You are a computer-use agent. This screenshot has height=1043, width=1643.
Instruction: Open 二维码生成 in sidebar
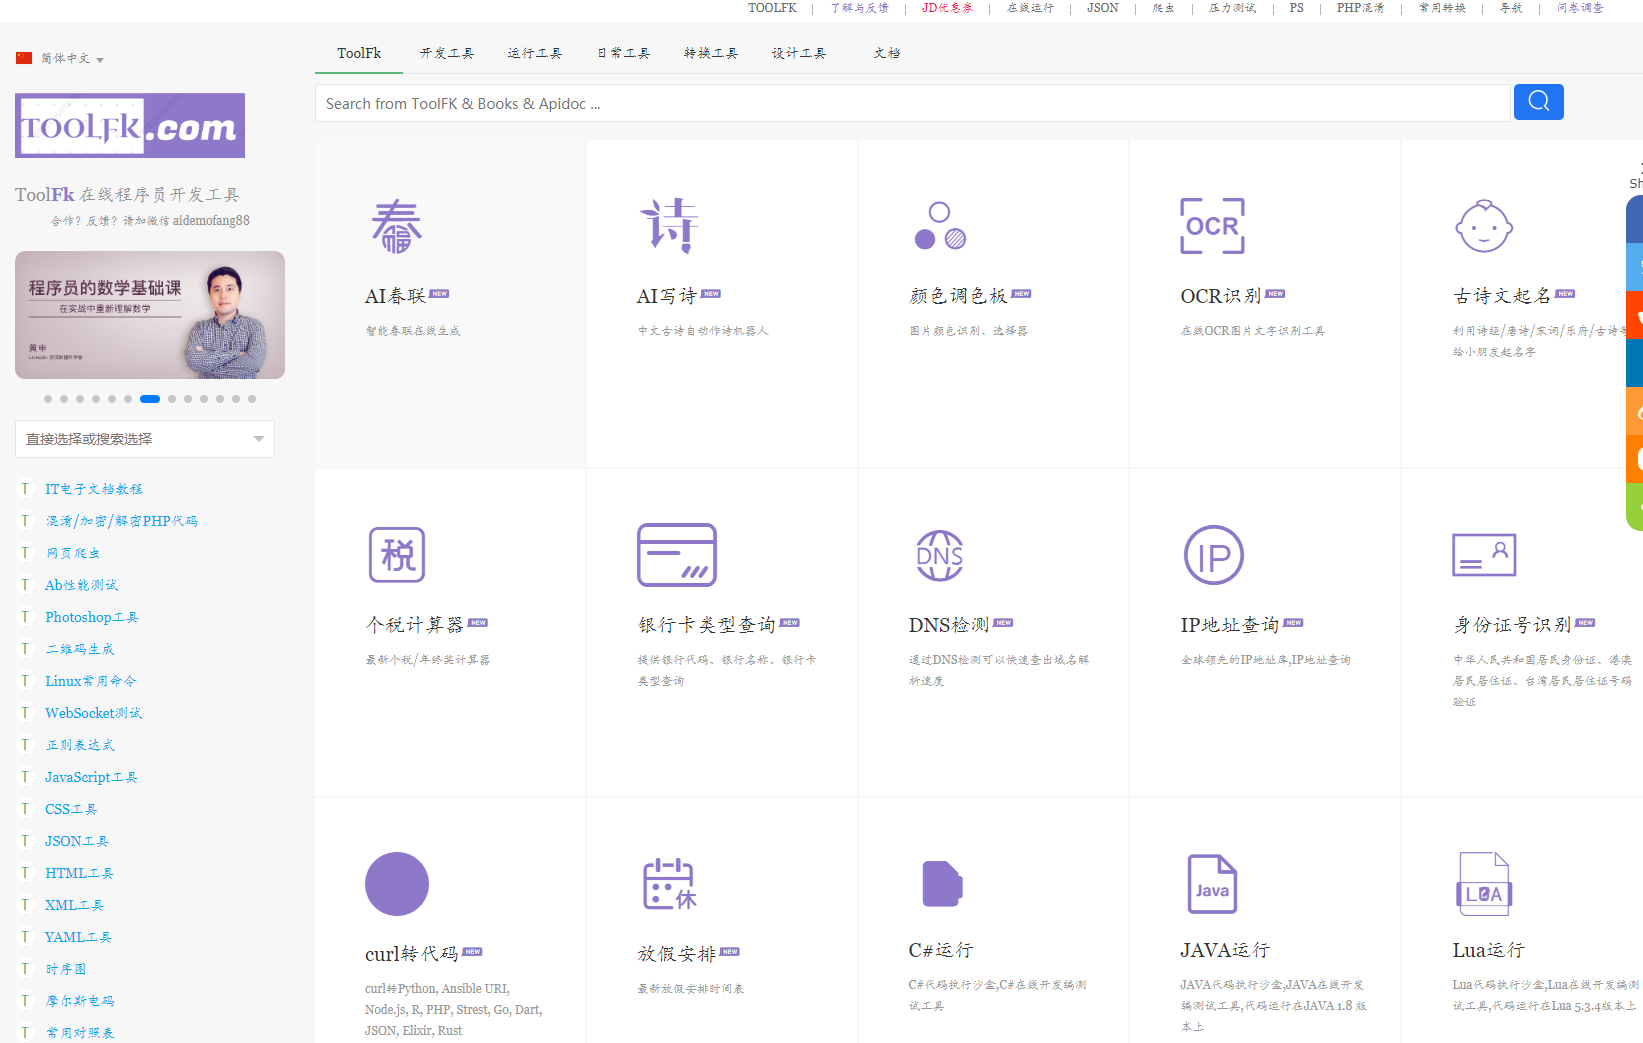[80, 649]
